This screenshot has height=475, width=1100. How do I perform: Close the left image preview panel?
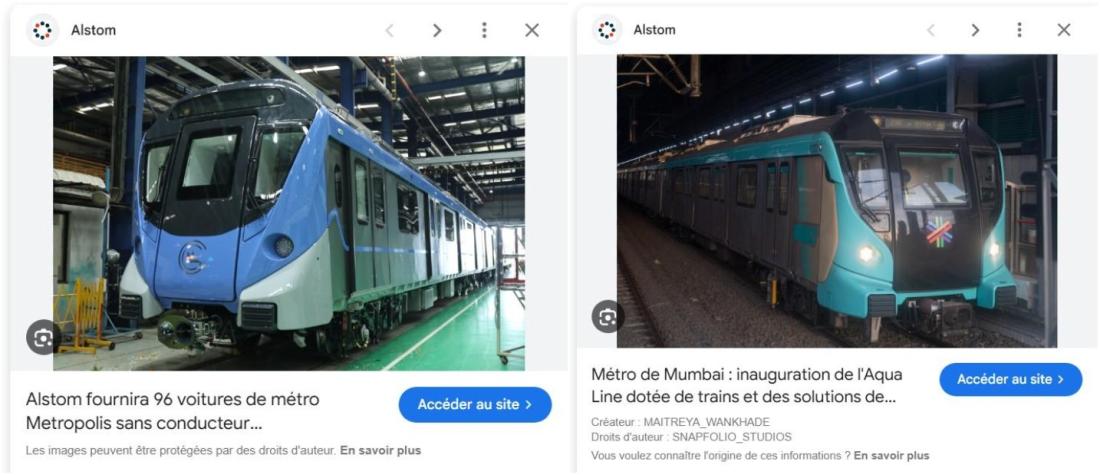pyautogui.click(x=532, y=30)
